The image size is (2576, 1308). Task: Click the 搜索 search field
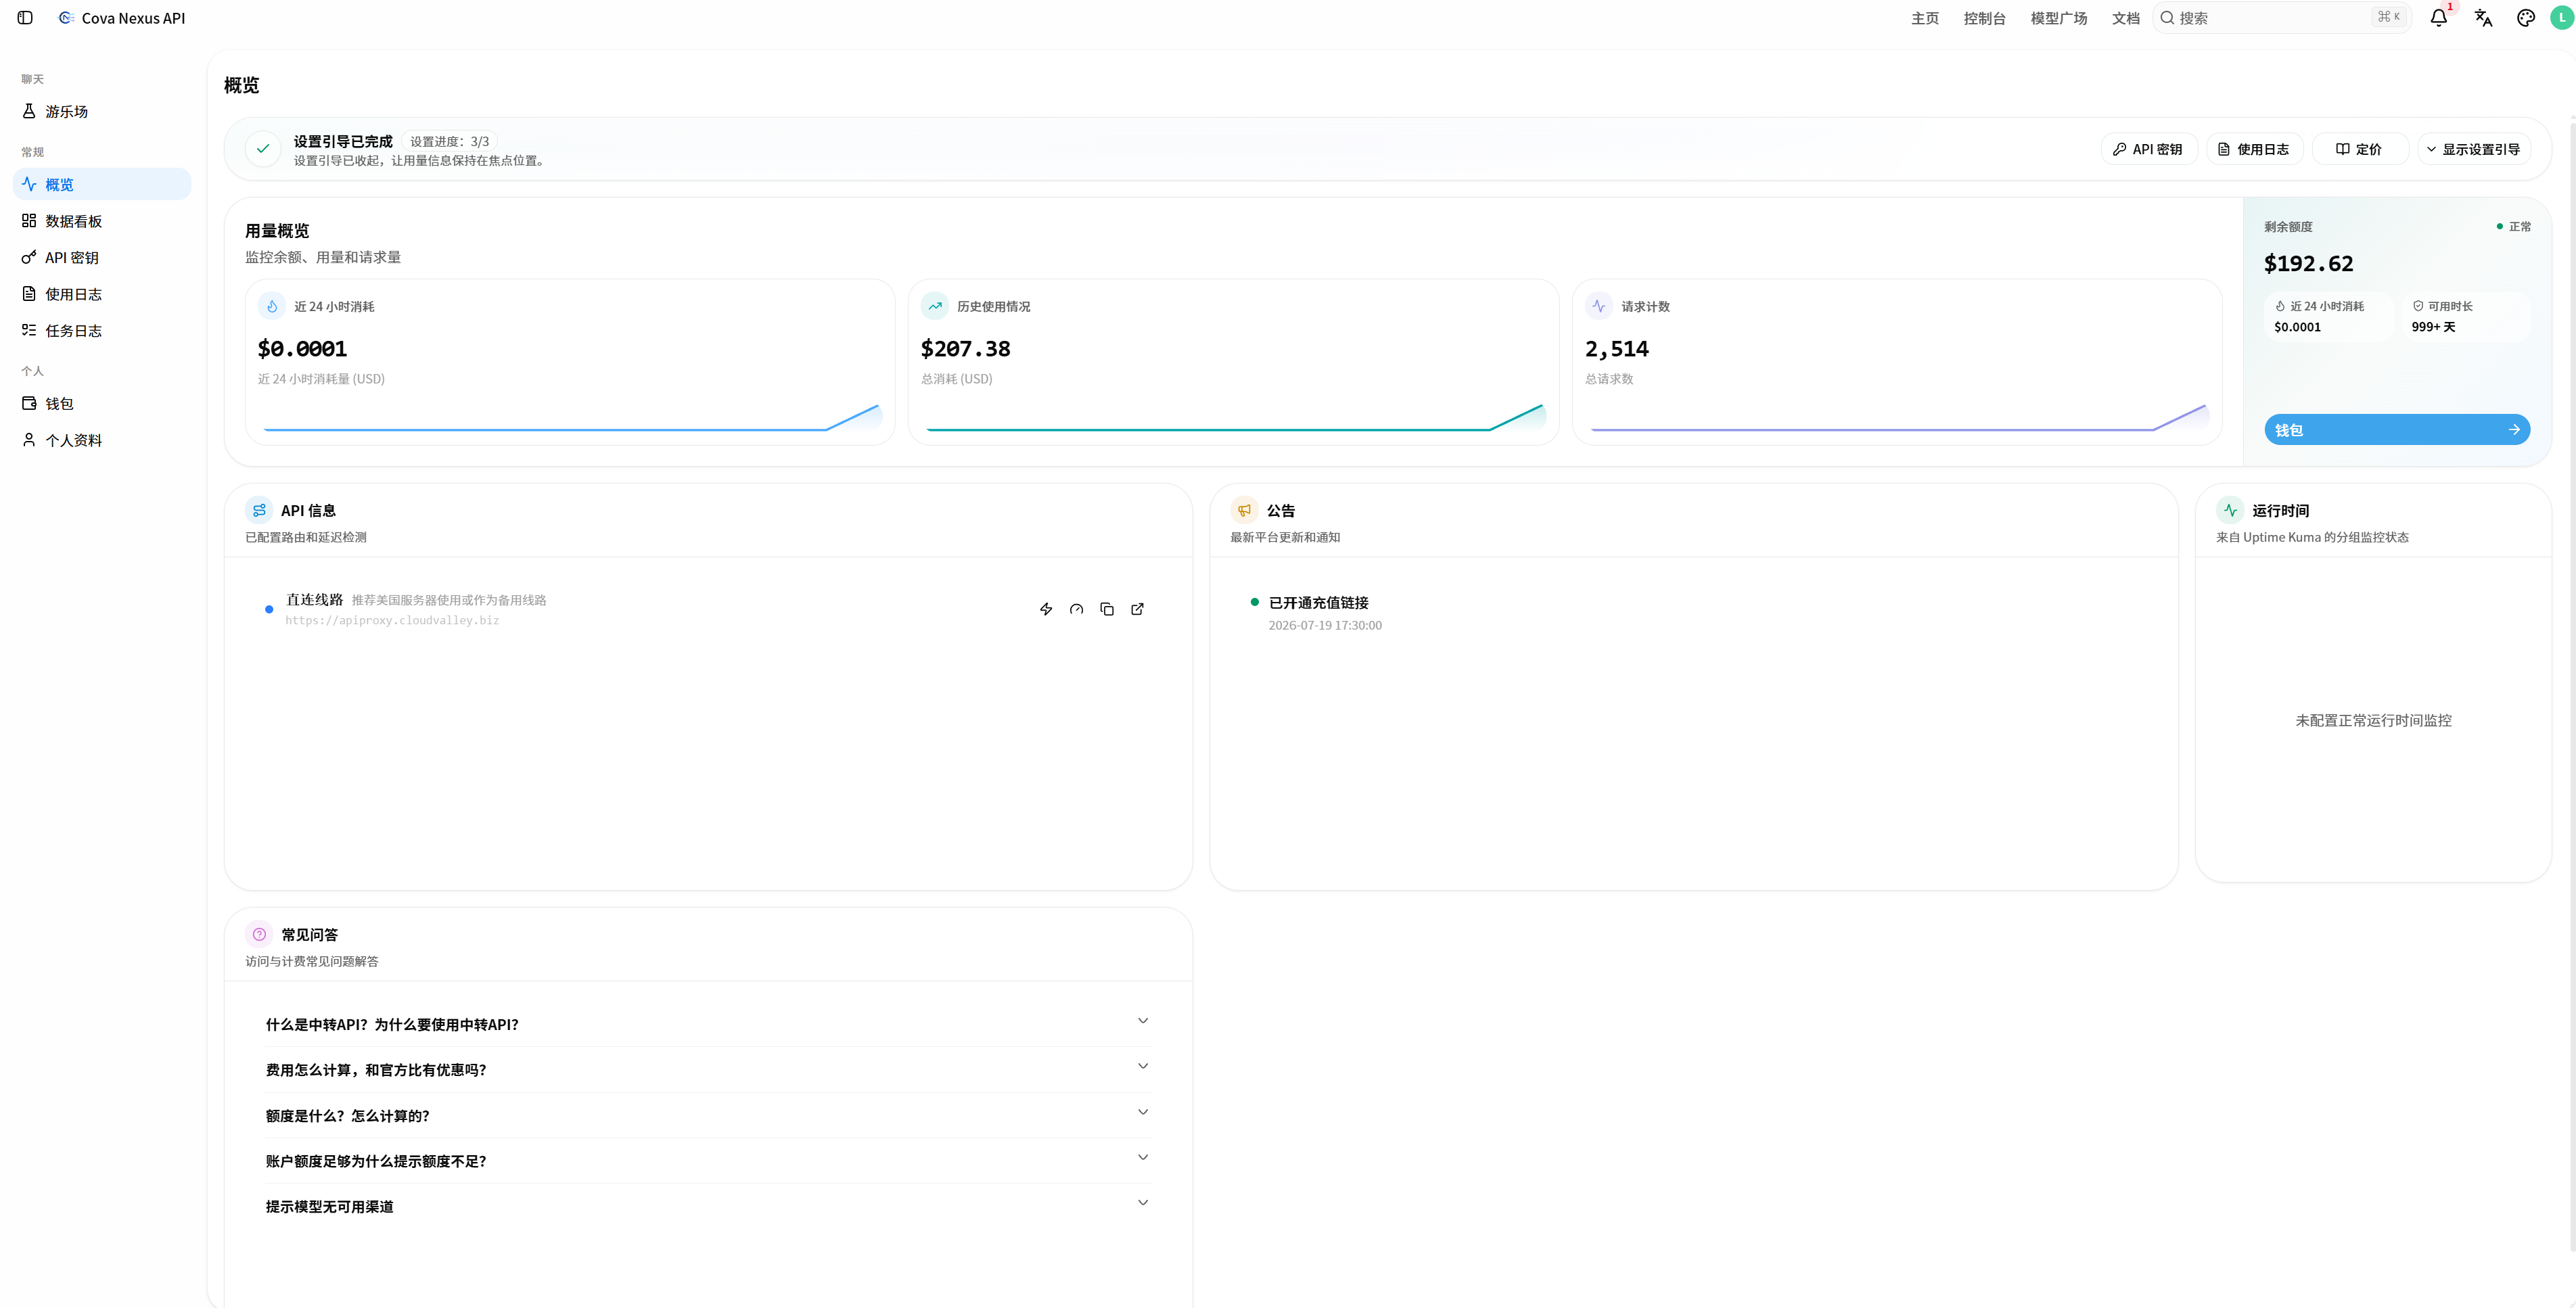[2282, 18]
